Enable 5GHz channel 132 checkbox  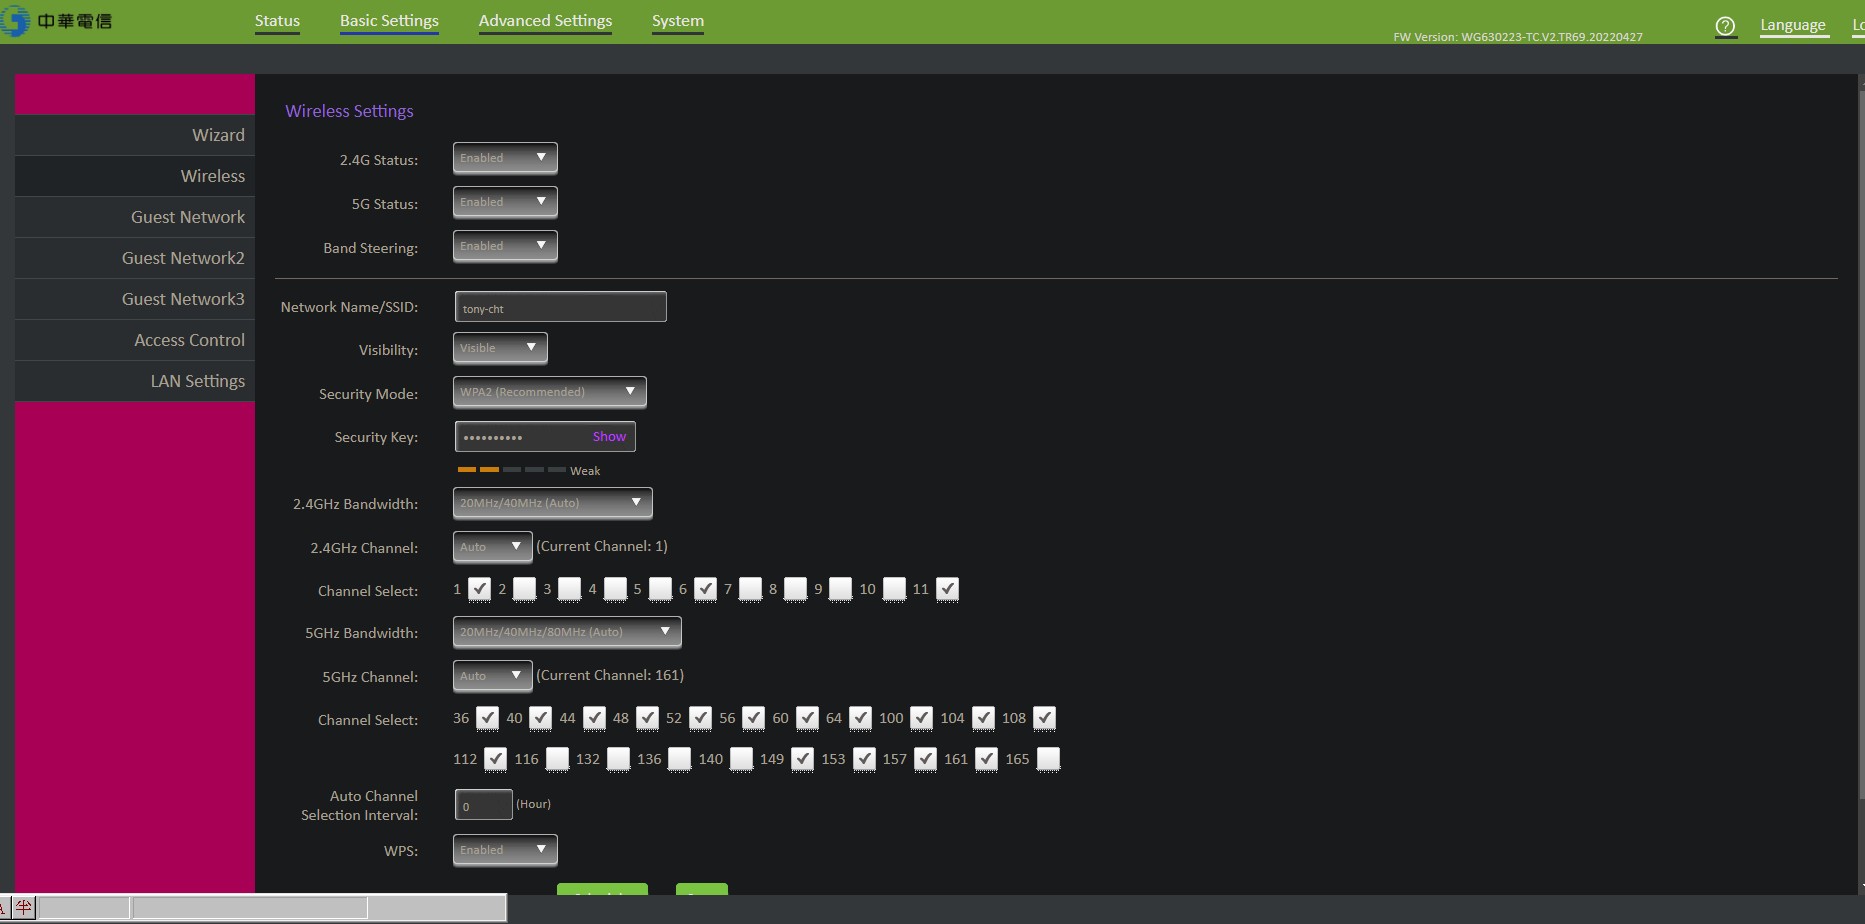pos(619,759)
